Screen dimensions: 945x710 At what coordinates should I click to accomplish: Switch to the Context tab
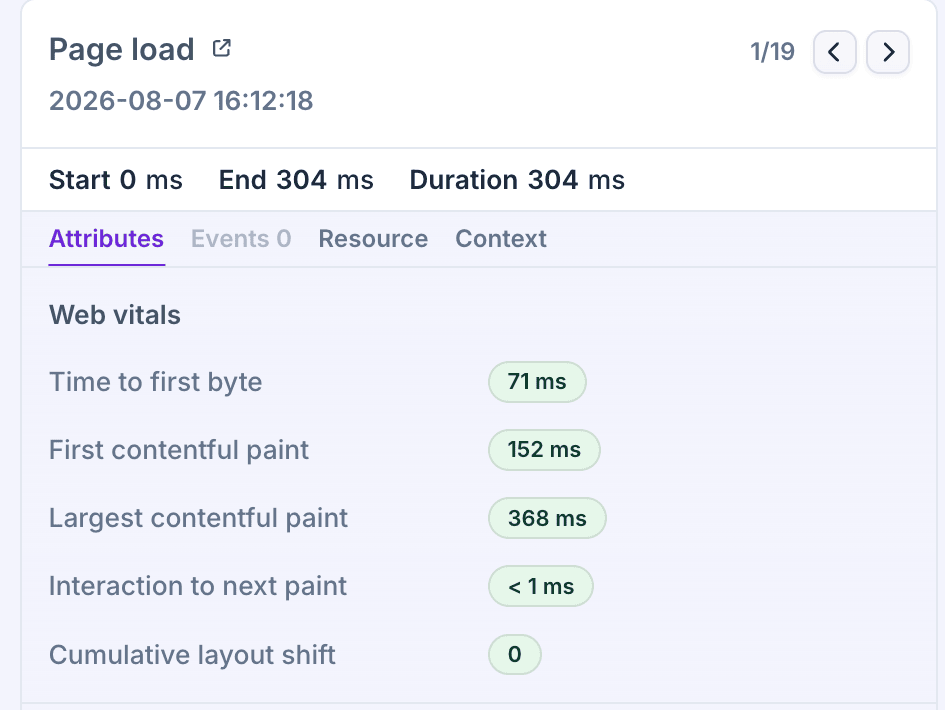[x=501, y=239]
